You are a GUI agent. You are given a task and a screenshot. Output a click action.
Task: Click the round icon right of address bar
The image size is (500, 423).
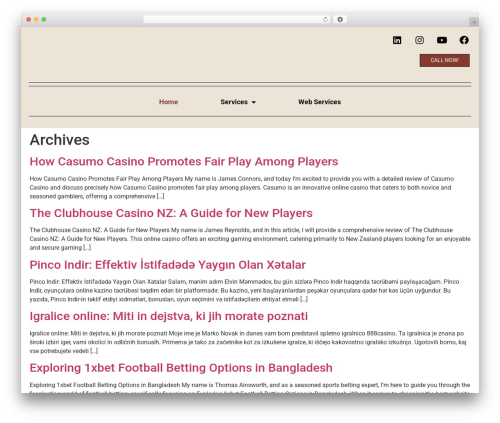pos(340,19)
